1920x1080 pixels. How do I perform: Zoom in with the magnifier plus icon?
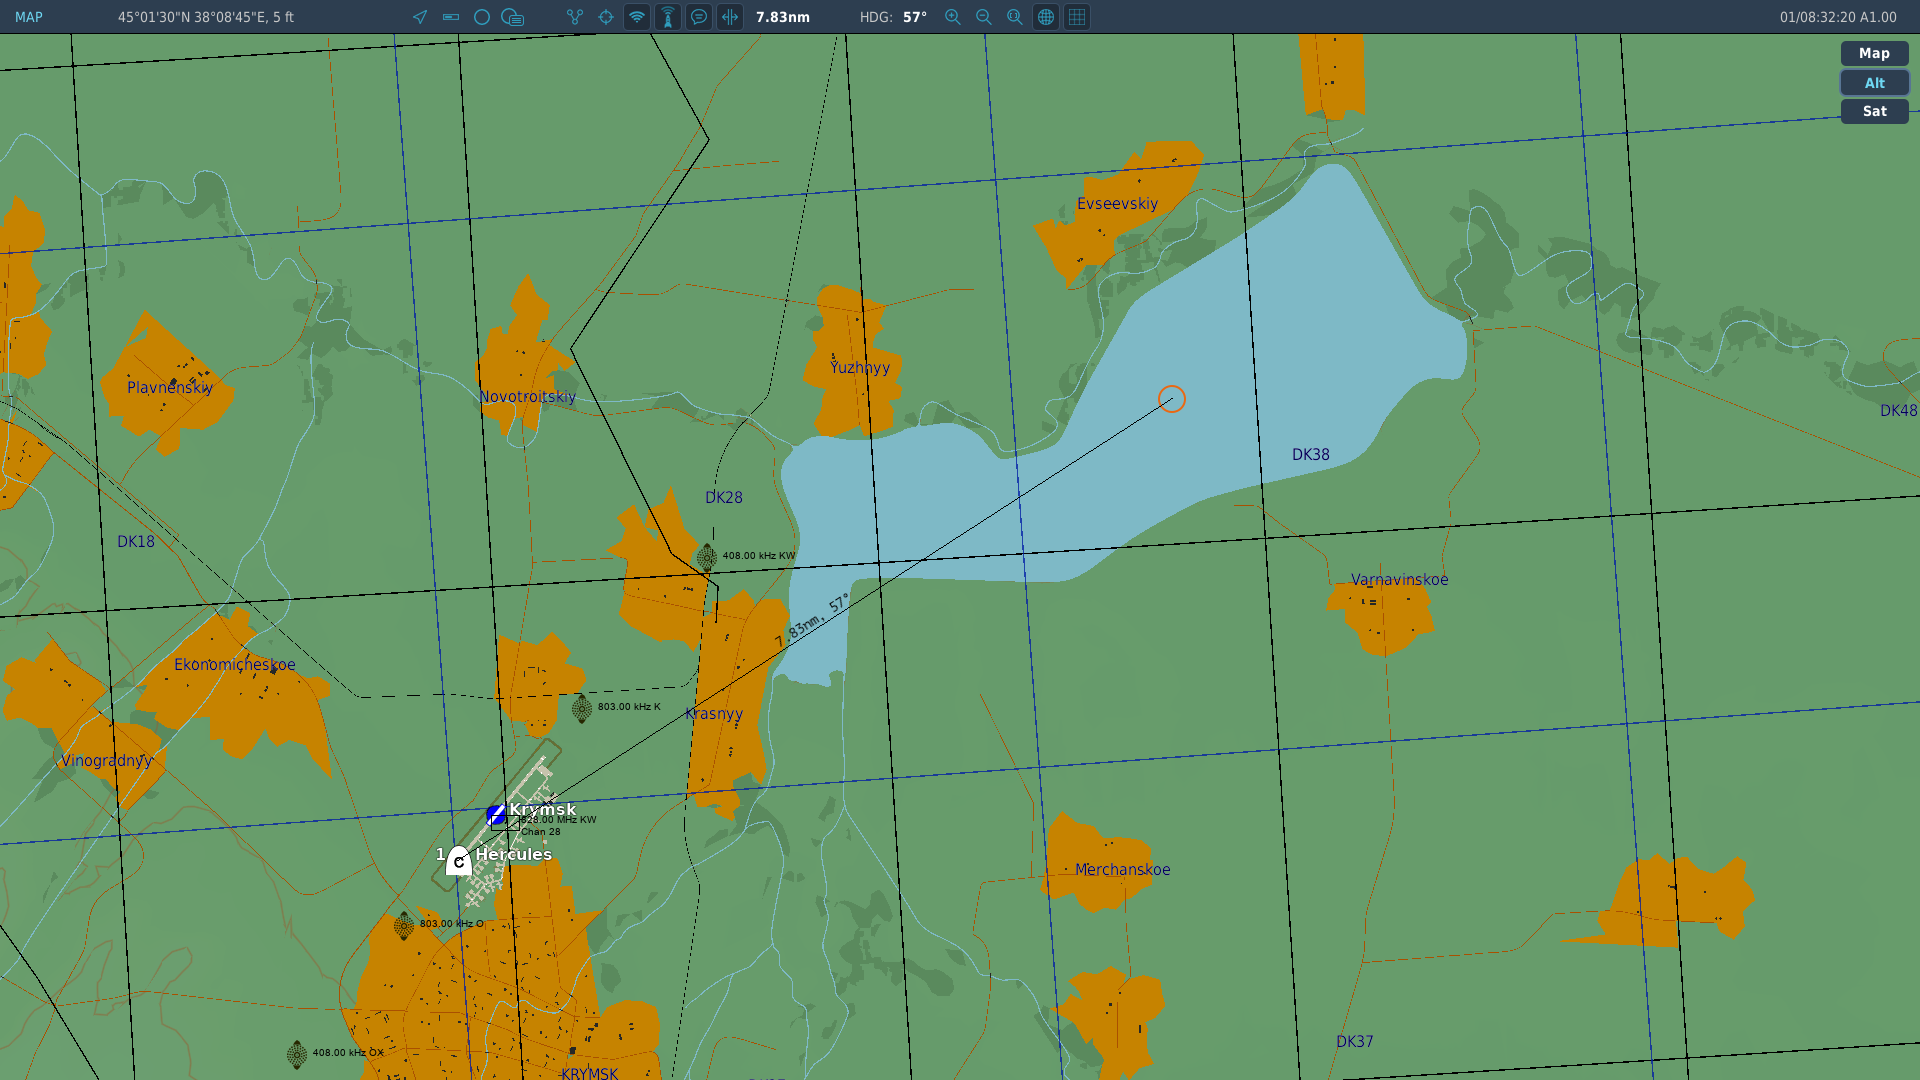click(953, 17)
